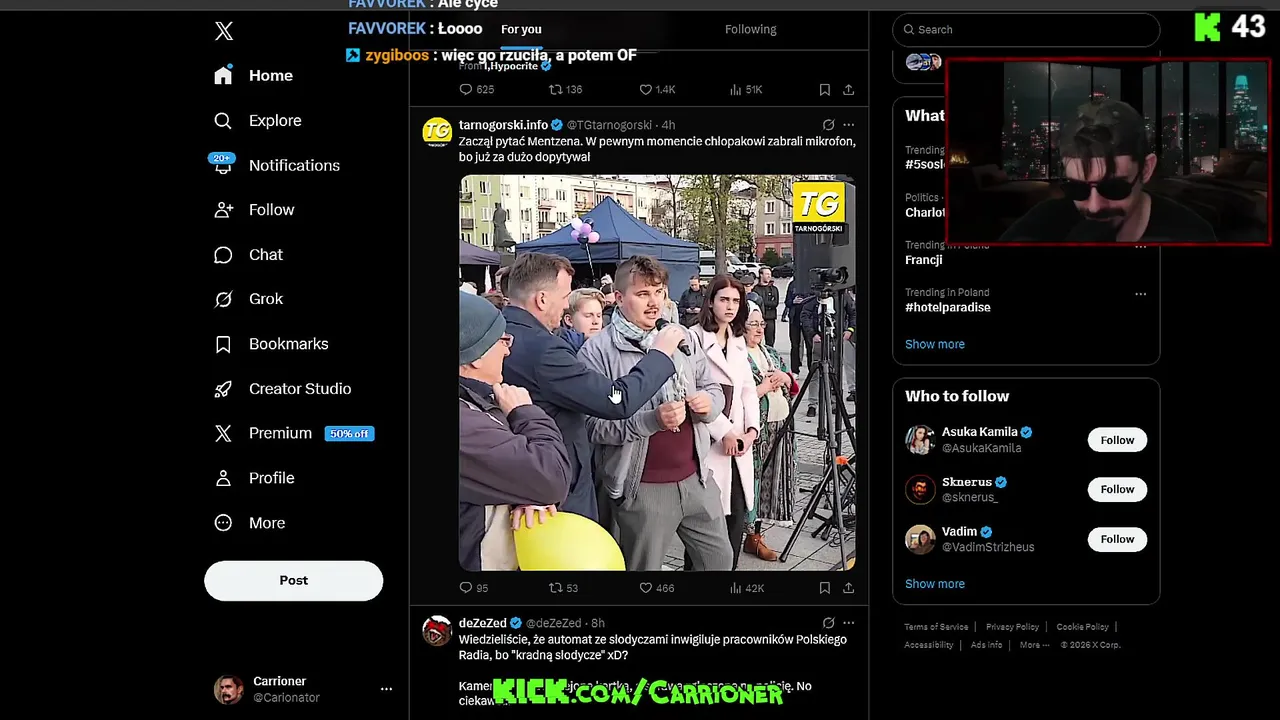
Task: Click Grok icon on tarnogorski.info post
Action: pyautogui.click(x=828, y=125)
